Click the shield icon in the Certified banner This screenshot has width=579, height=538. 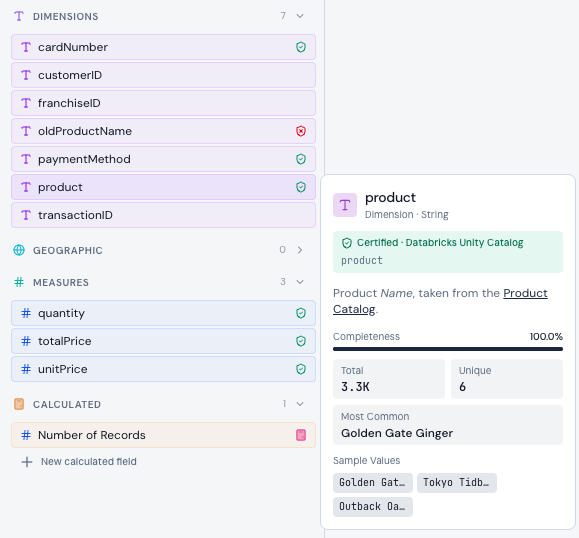point(347,243)
